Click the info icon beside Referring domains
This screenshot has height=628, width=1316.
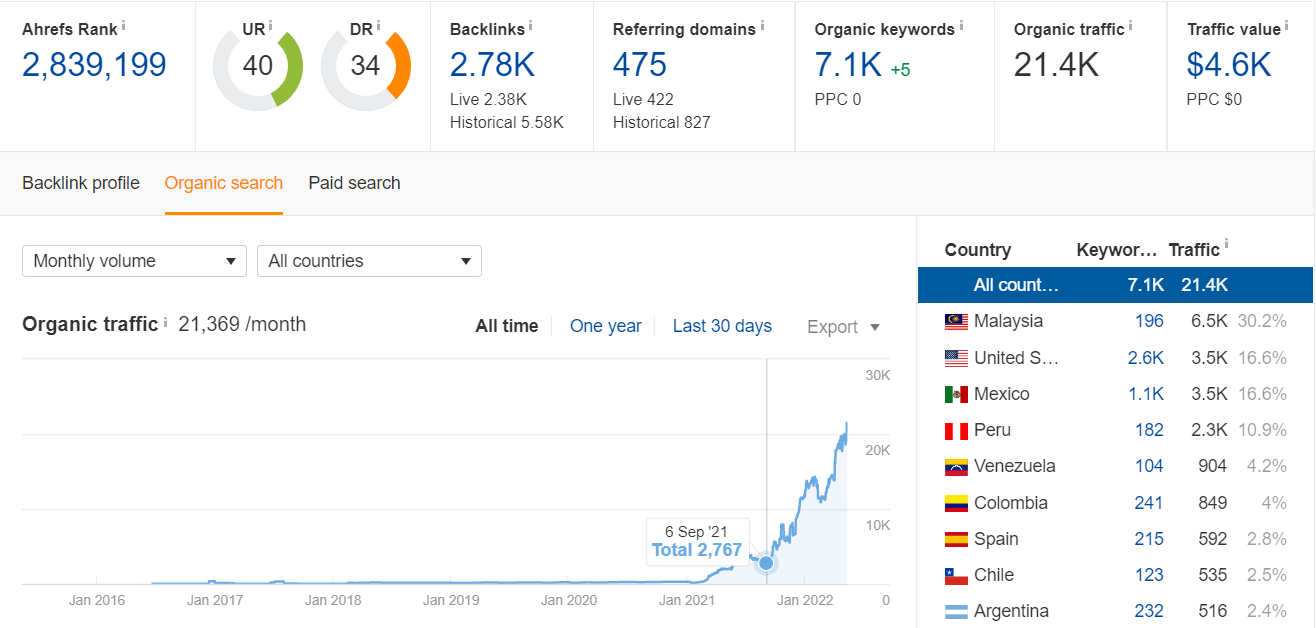[x=762, y=25]
